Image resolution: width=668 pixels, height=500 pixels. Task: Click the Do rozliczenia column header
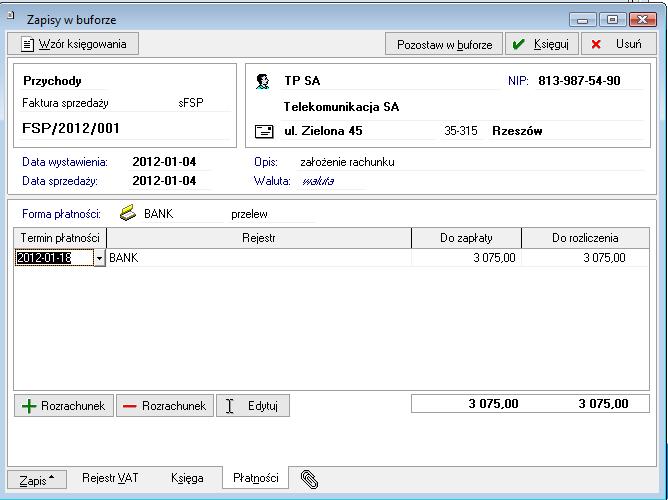click(x=585, y=238)
